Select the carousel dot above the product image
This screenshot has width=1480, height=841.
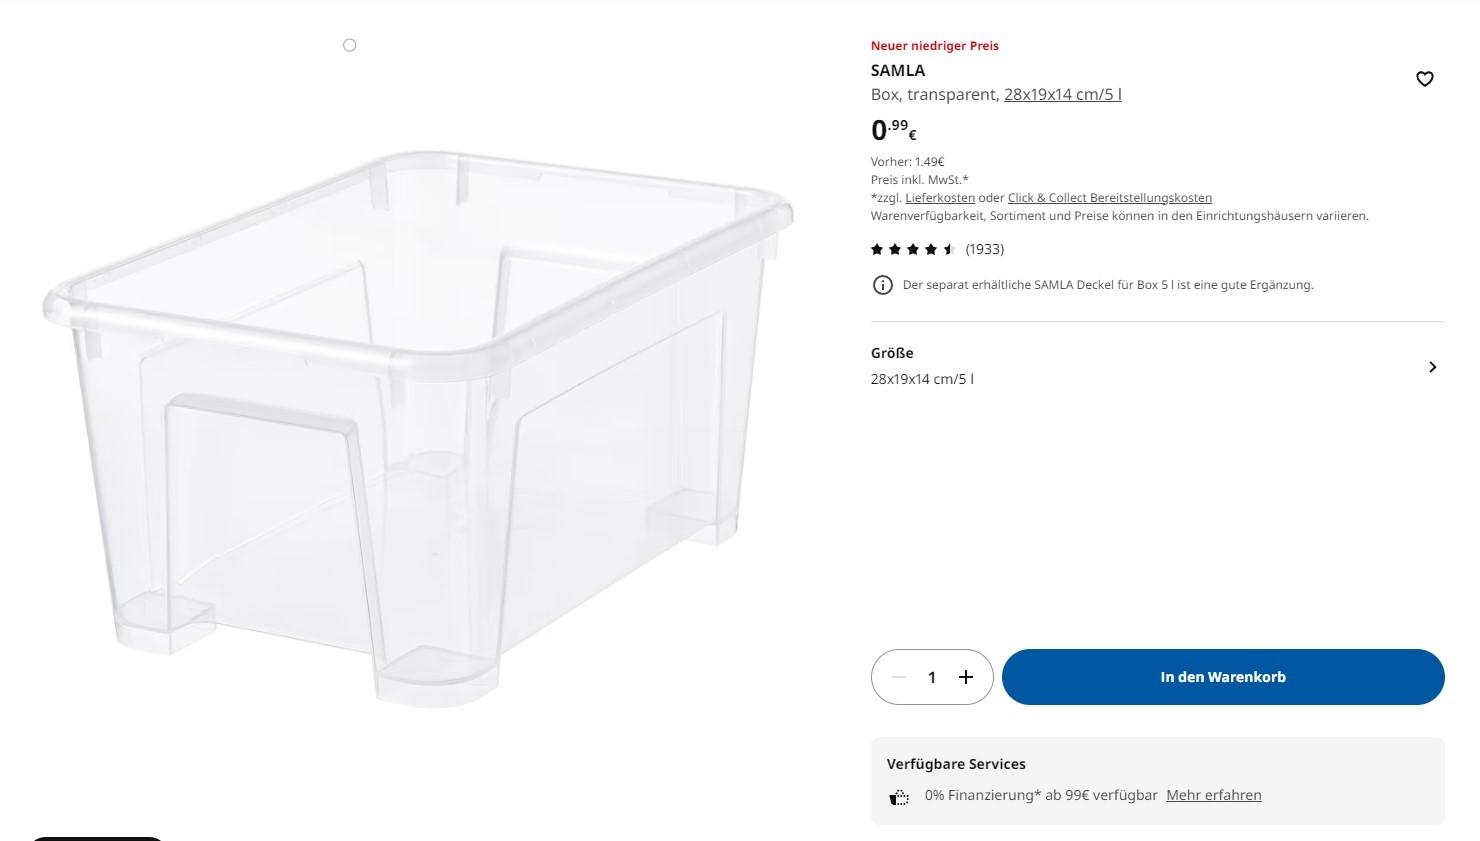pos(349,44)
